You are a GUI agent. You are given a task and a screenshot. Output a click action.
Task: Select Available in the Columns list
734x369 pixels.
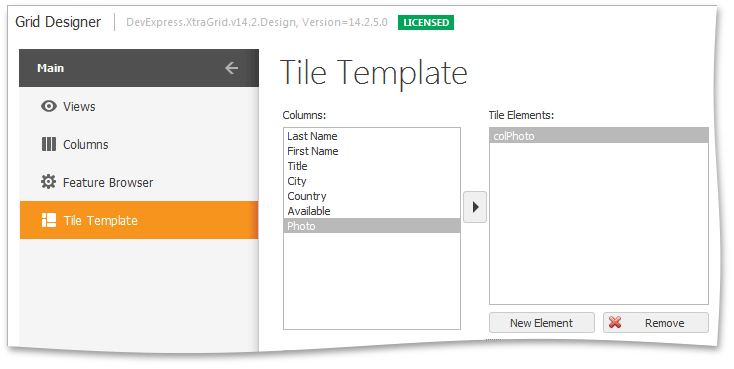click(372, 211)
